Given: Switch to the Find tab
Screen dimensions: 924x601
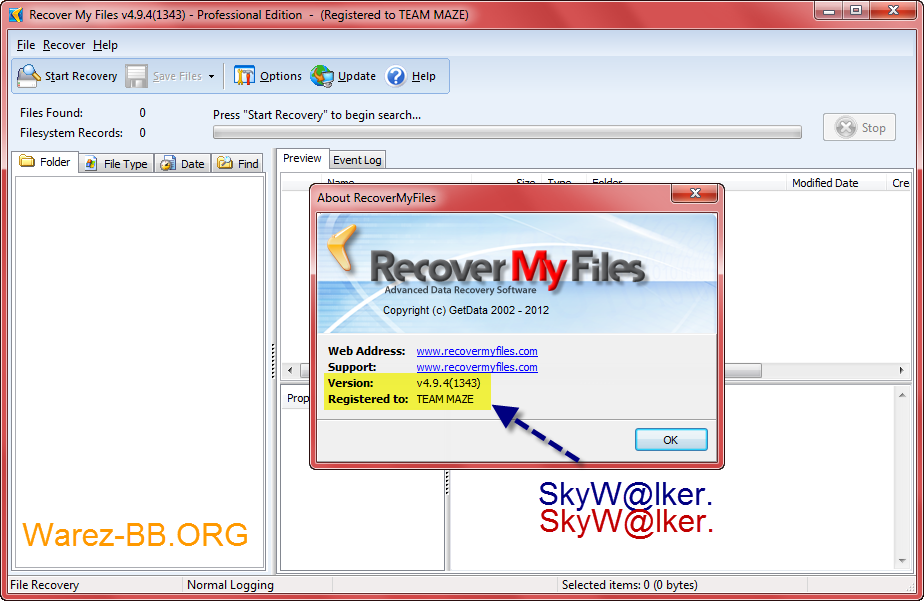Looking at the screenshot, I should (238, 163).
